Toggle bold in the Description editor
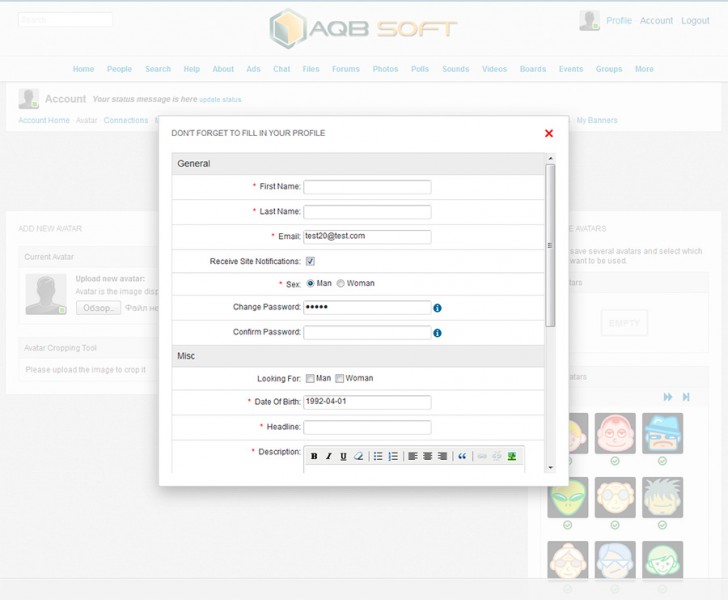 (314, 457)
